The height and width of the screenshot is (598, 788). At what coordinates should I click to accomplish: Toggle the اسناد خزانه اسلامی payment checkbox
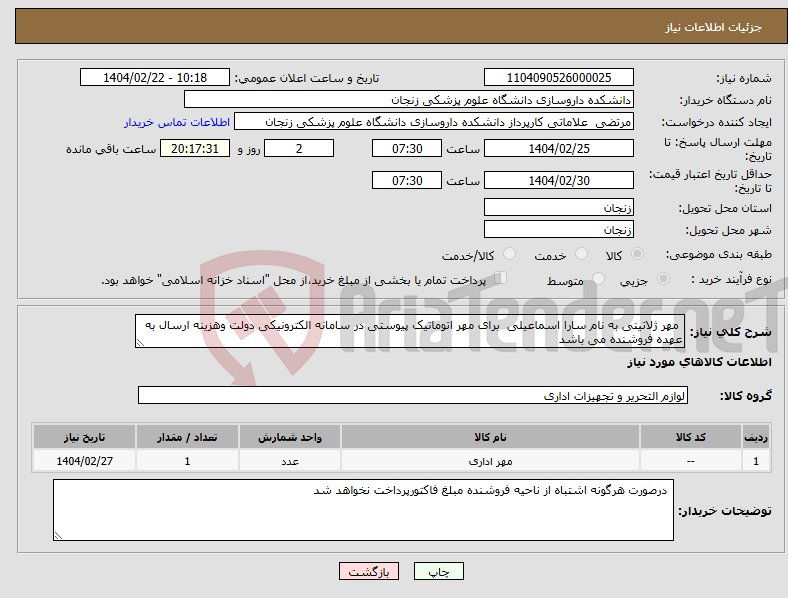[x=501, y=277]
